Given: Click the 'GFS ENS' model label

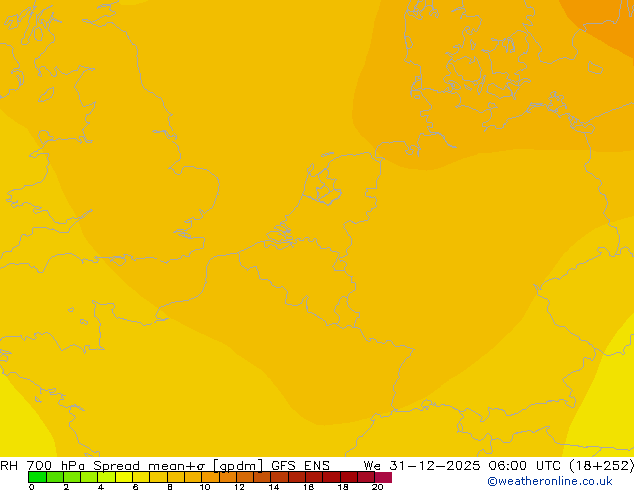Looking at the screenshot, I should [x=300, y=466].
